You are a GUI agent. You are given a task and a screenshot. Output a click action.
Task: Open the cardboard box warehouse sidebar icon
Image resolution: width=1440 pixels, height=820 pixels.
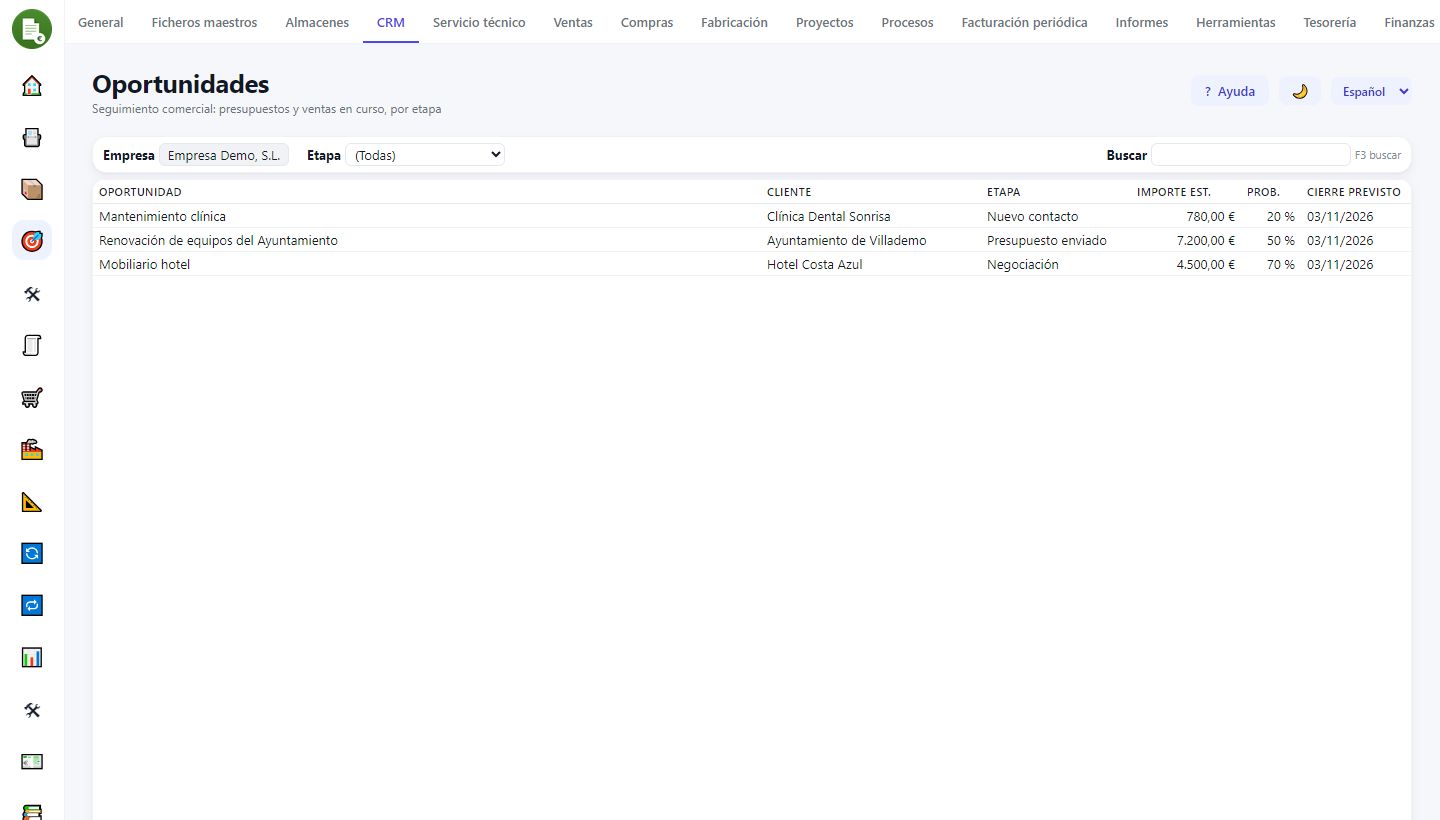pos(32,189)
